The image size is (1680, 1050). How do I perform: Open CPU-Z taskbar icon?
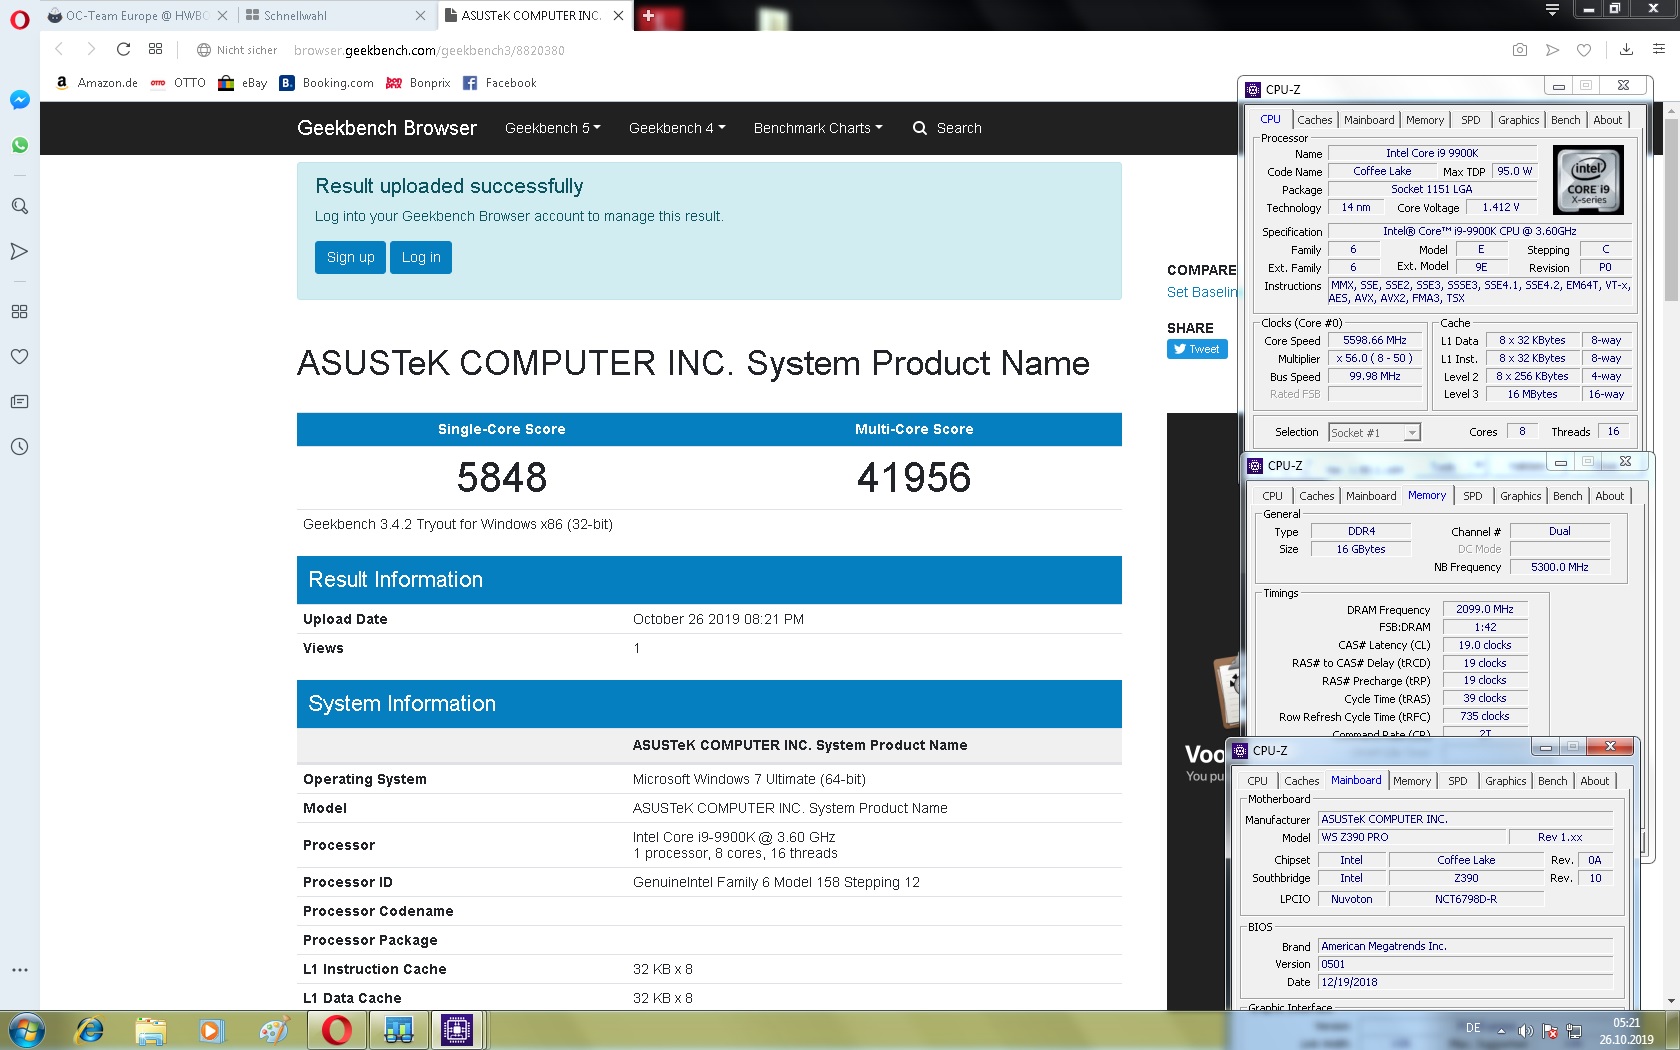click(457, 1030)
